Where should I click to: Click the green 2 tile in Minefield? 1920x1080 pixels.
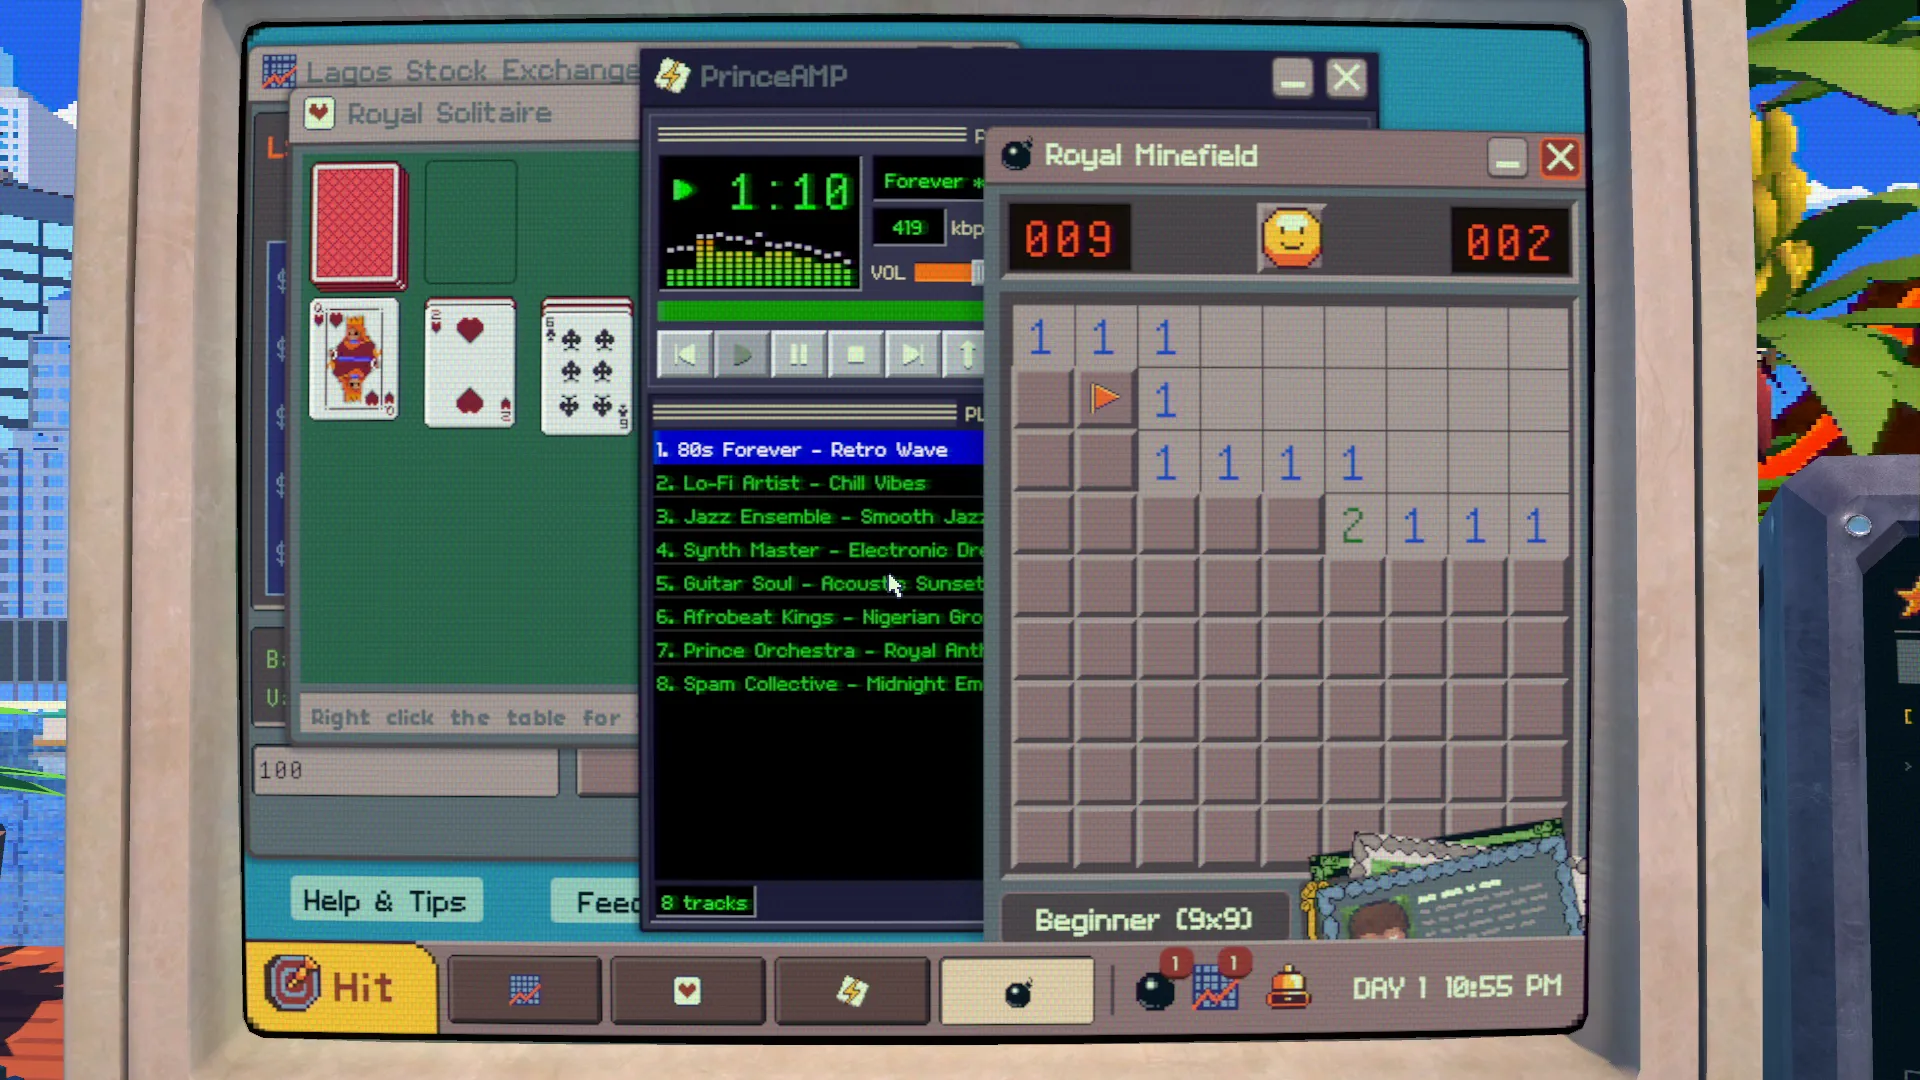(x=1353, y=525)
